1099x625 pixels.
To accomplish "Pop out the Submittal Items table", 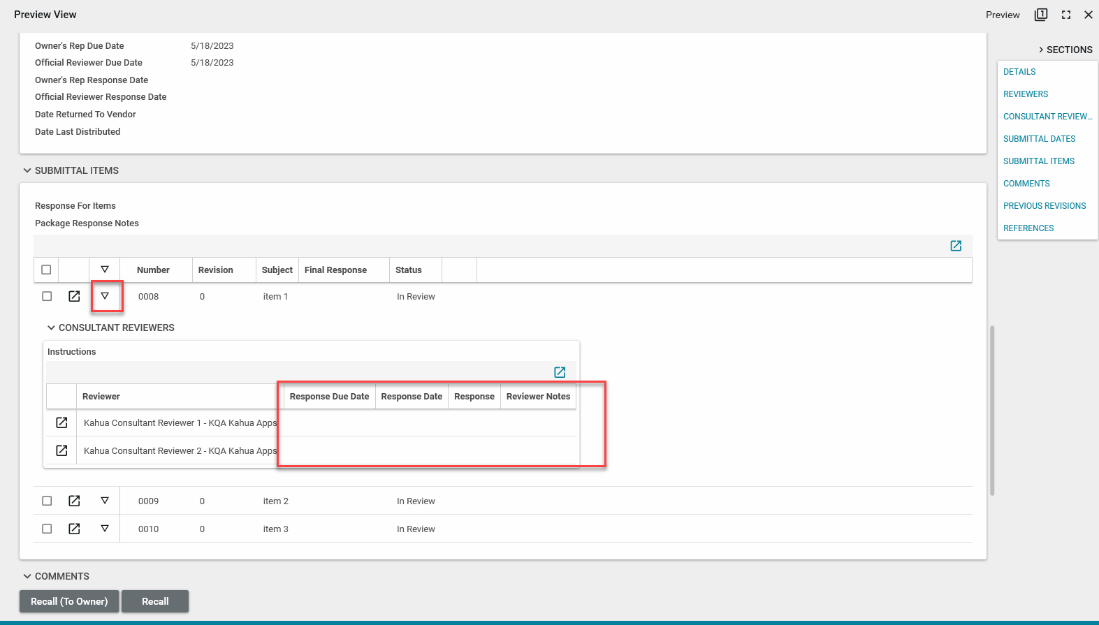I will (x=956, y=246).
